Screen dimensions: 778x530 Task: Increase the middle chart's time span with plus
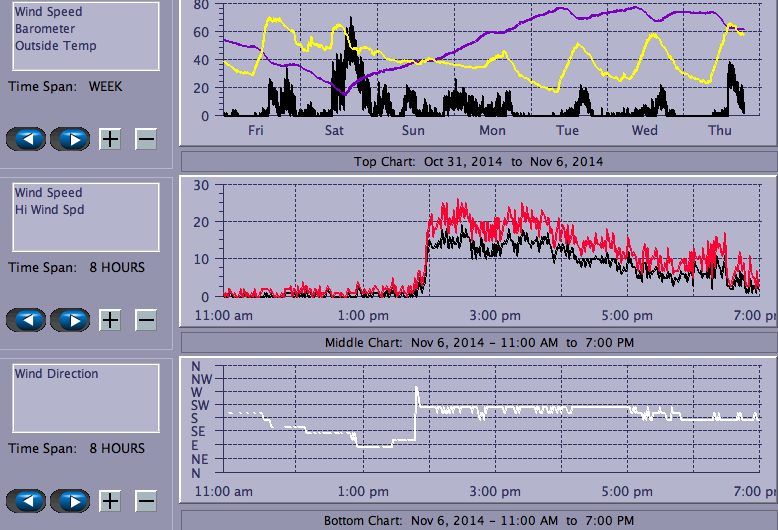pyautogui.click(x=110, y=320)
